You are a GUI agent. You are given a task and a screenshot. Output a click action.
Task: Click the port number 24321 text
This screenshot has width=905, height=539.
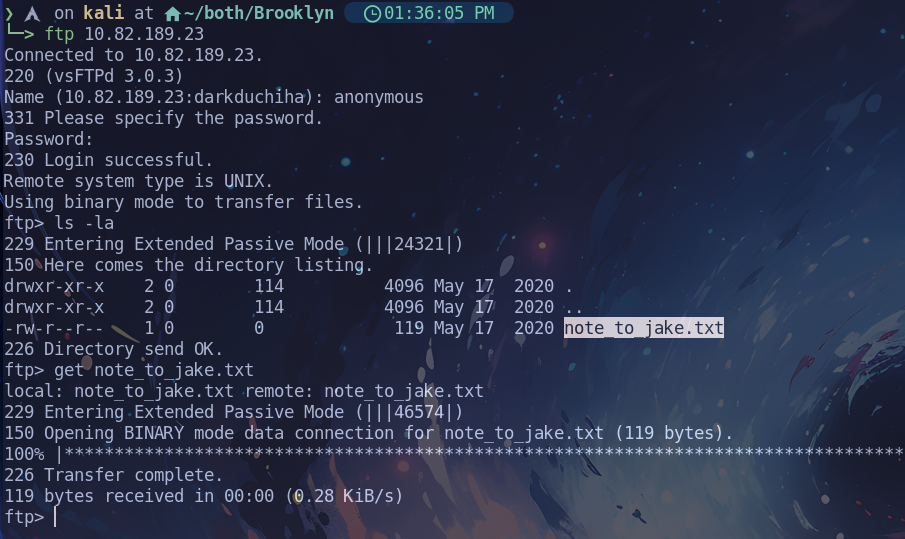pyautogui.click(x=420, y=244)
